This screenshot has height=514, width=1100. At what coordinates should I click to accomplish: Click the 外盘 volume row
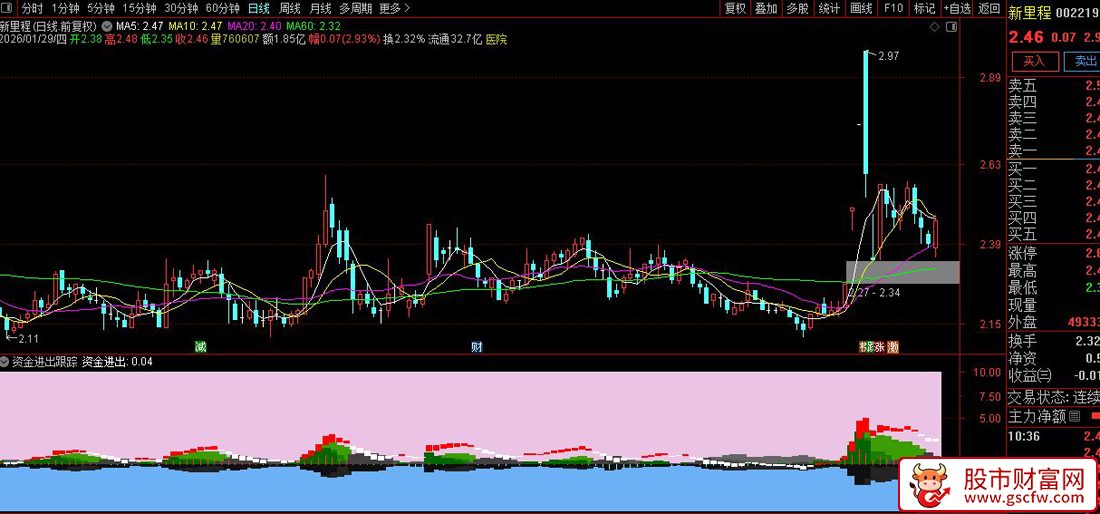[x=1054, y=322]
